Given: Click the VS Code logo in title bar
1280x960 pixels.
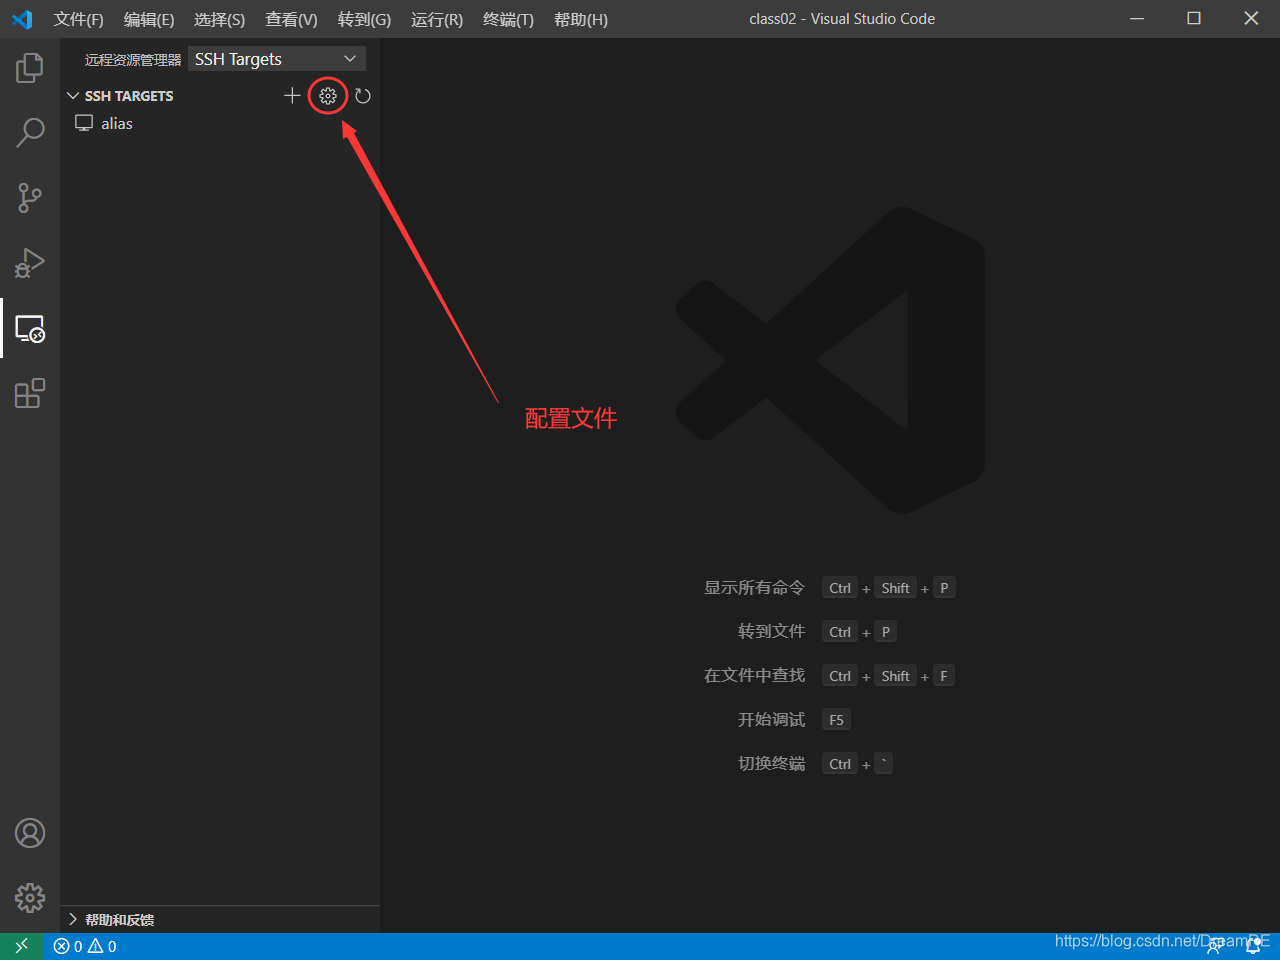Looking at the screenshot, I should (x=22, y=19).
